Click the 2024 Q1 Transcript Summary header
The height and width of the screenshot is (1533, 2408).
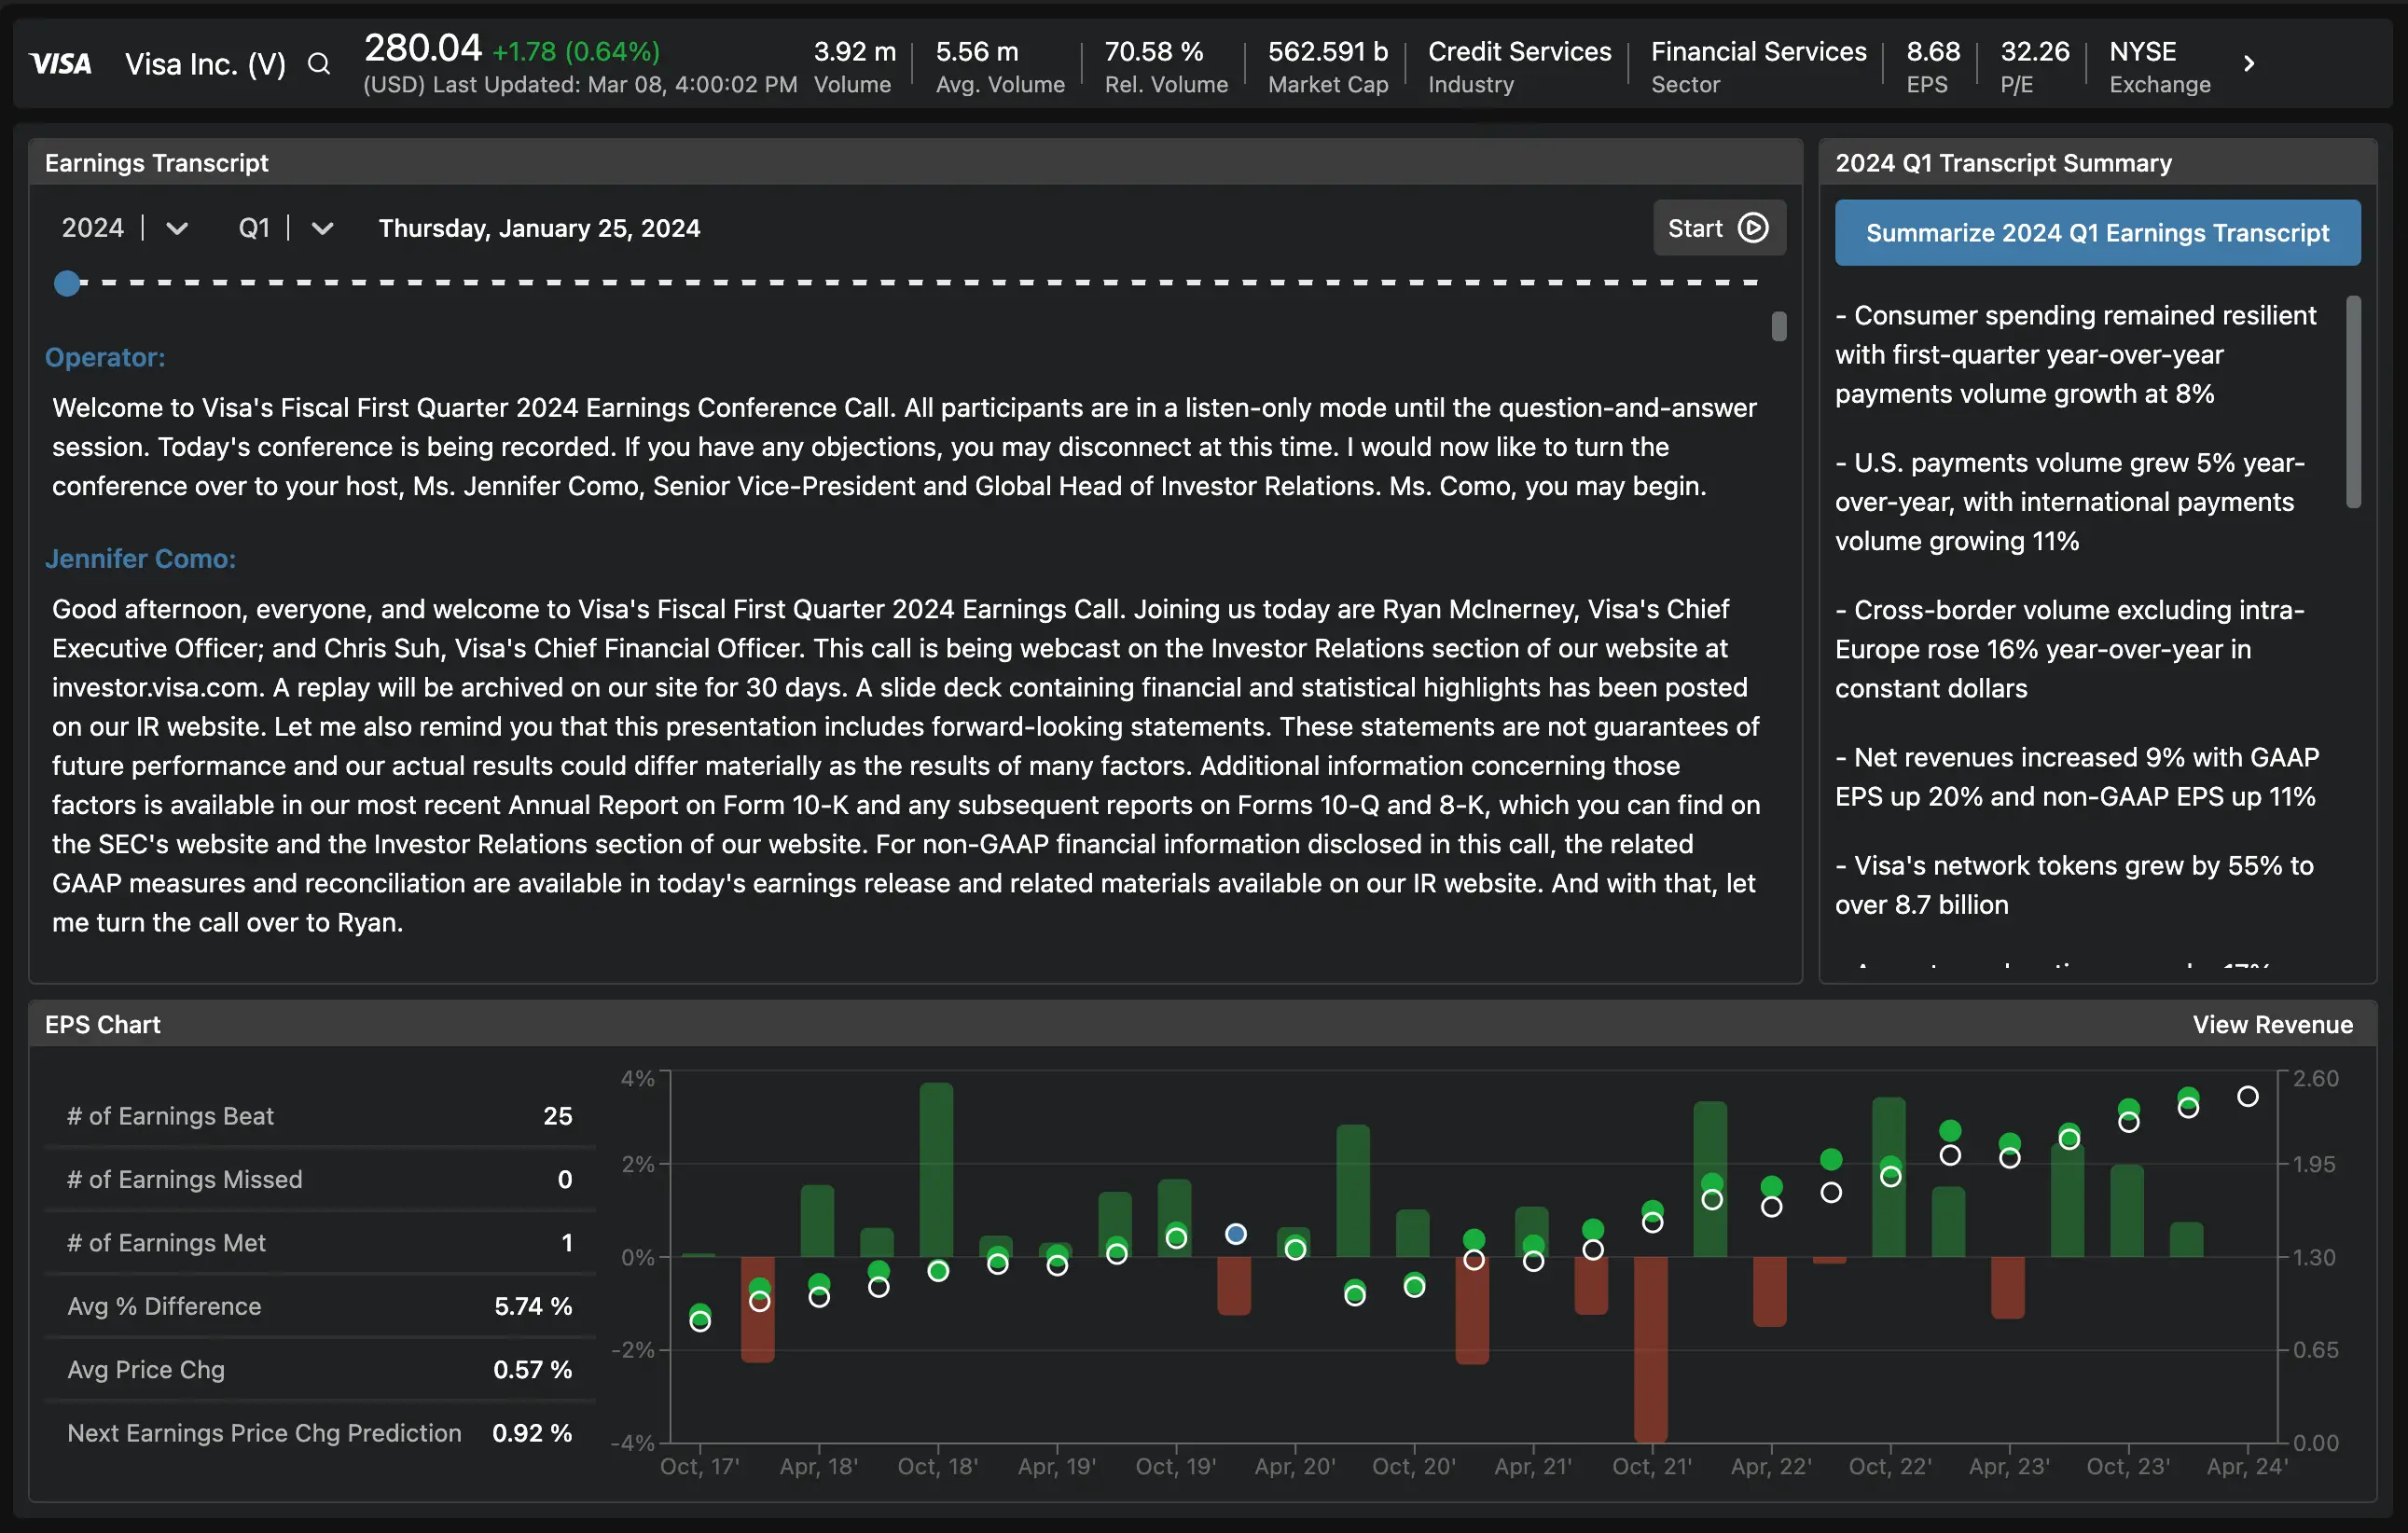pos(2002,162)
